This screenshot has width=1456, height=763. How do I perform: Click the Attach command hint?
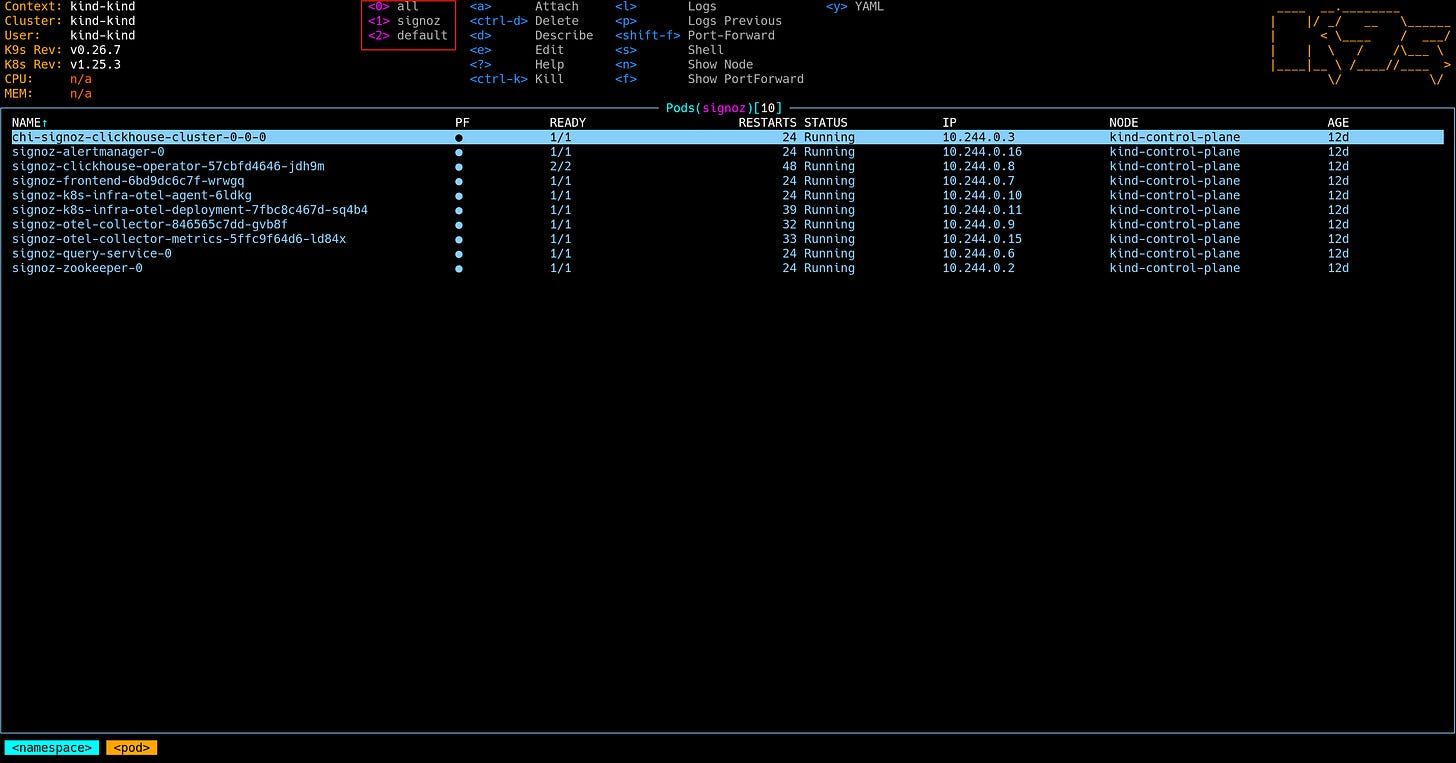(524, 7)
